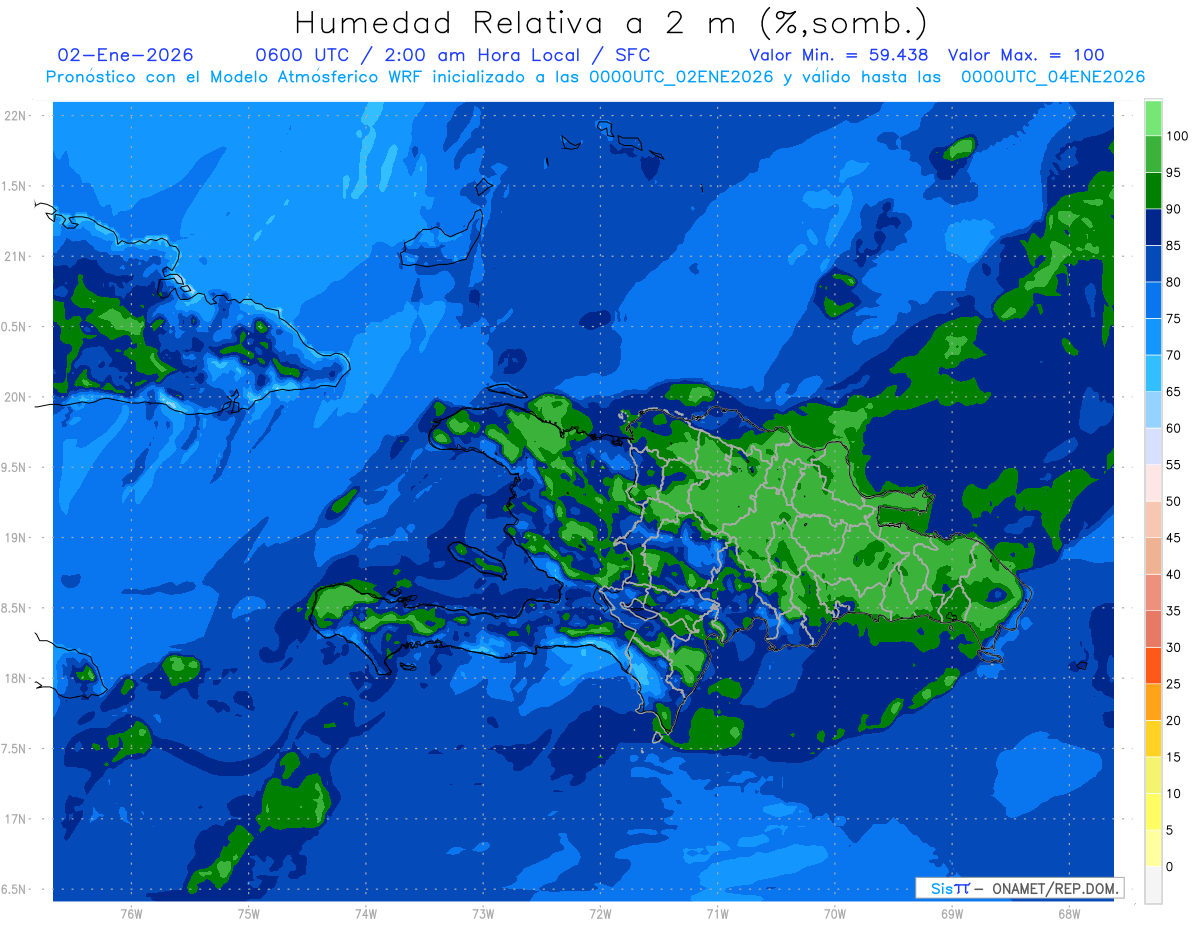Select the light blue swatch between 60 and 65
The height and width of the screenshot is (927, 1200).
(x=1153, y=409)
